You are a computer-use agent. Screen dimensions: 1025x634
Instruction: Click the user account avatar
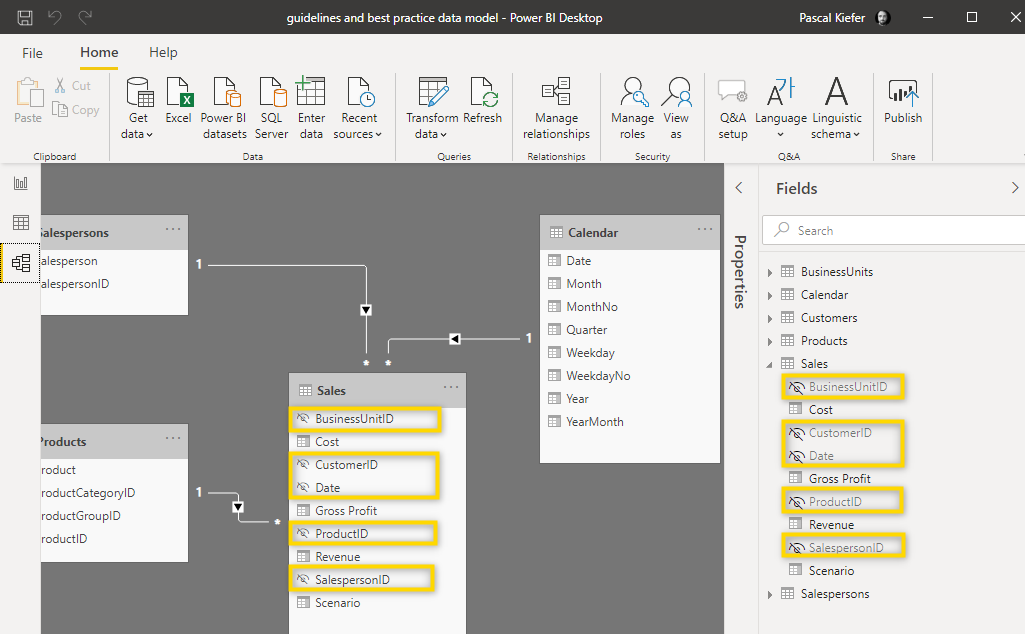[883, 18]
